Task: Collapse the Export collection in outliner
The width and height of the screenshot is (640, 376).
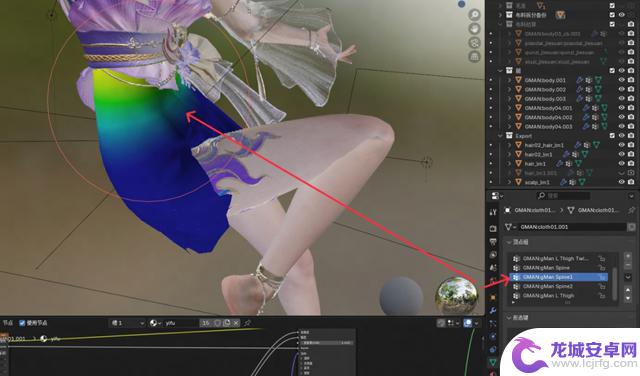Action: [500, 136]
